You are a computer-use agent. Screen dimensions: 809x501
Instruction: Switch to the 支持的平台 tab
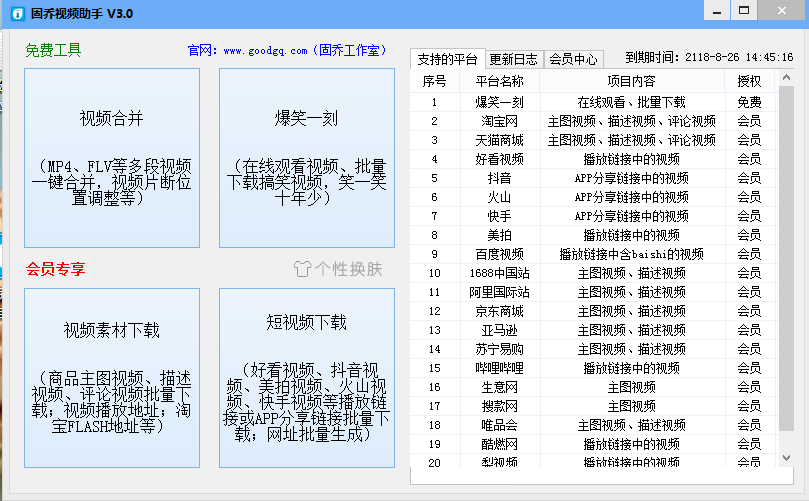click(x=447, y=59)
